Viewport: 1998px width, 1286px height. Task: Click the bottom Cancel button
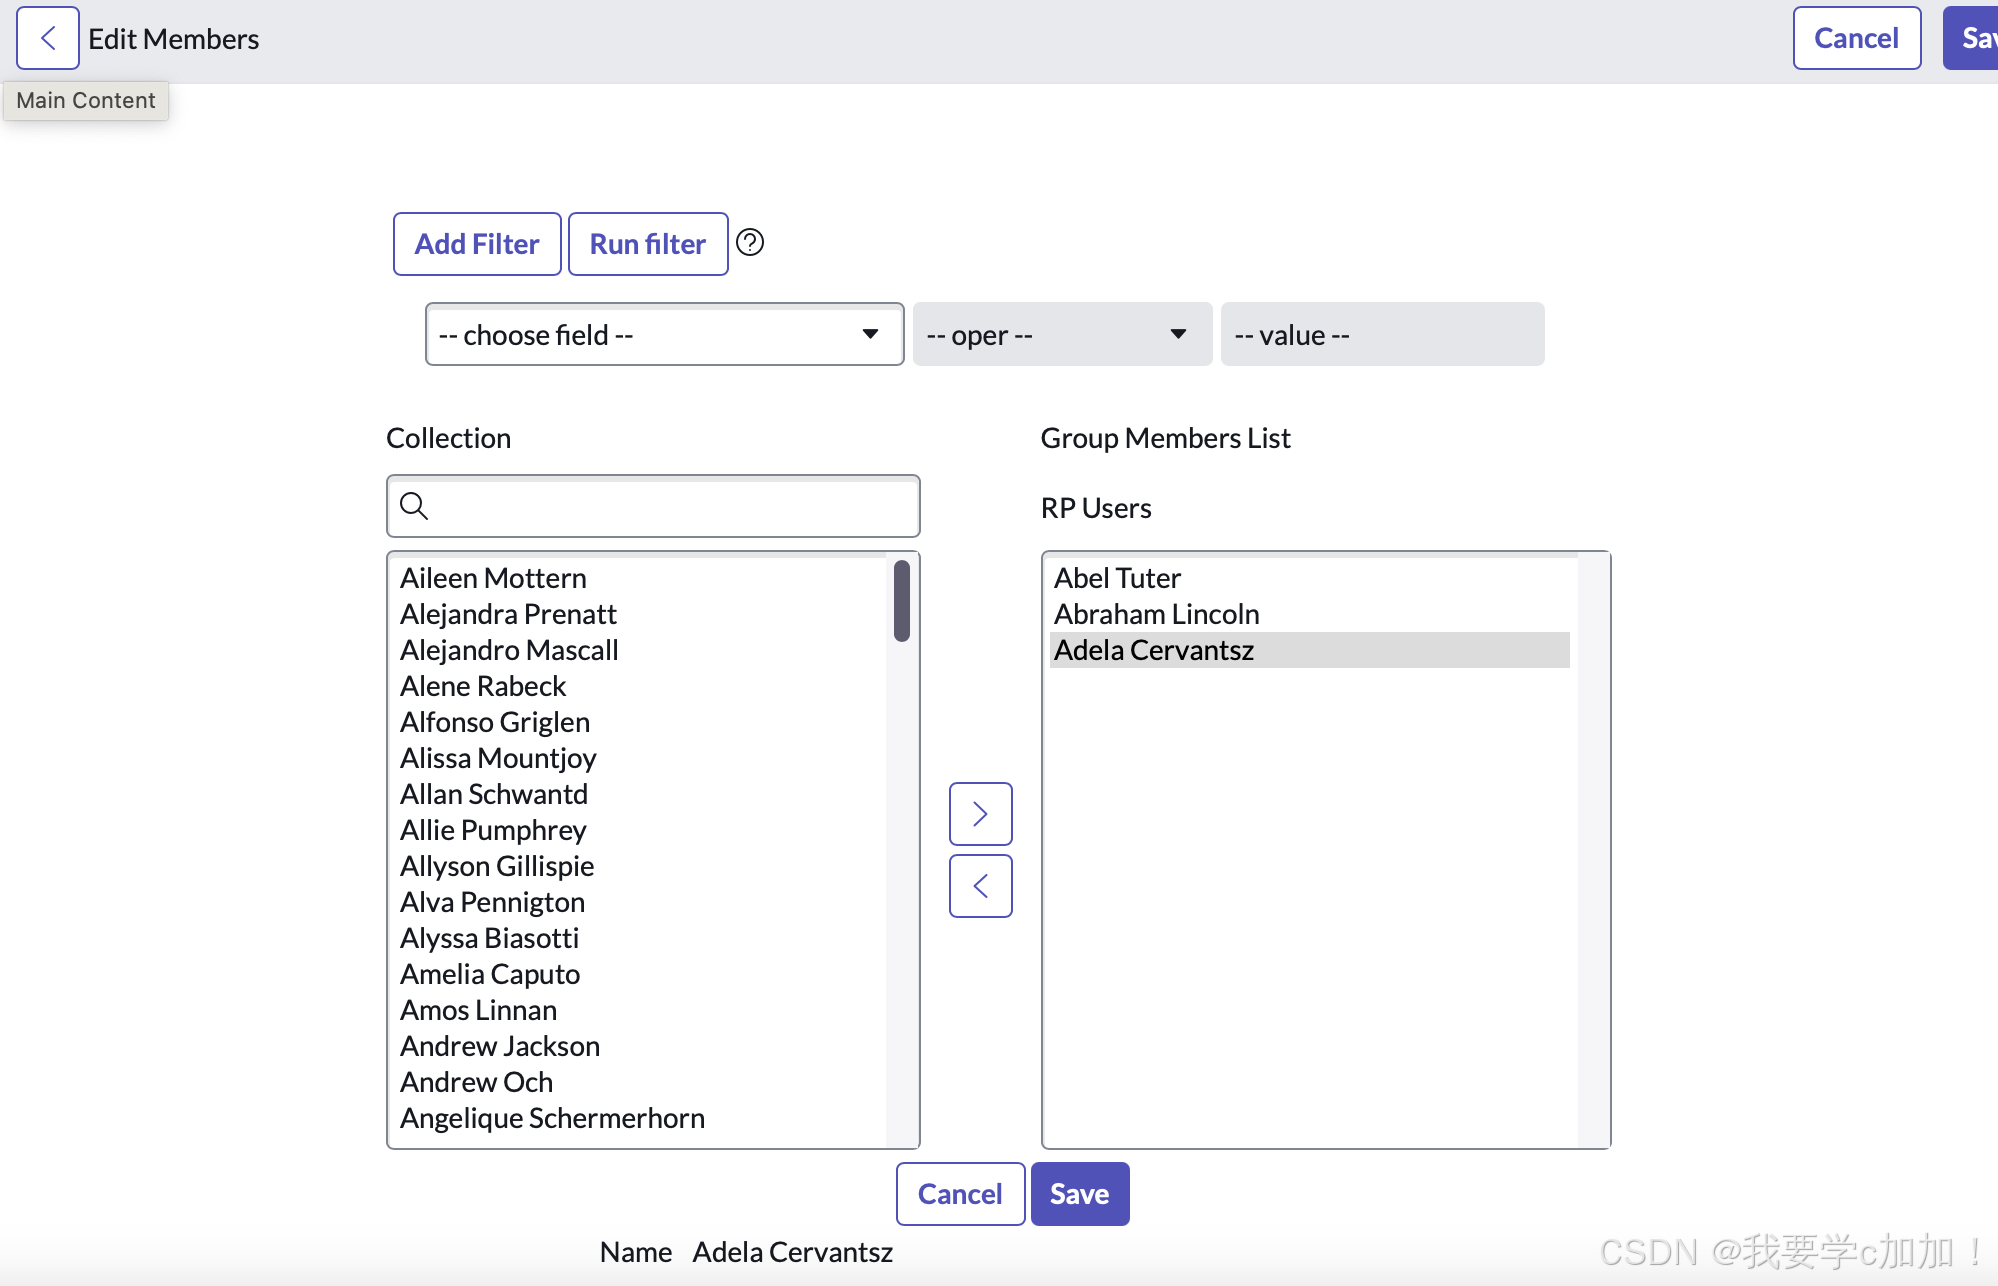tap(959, 1194)
